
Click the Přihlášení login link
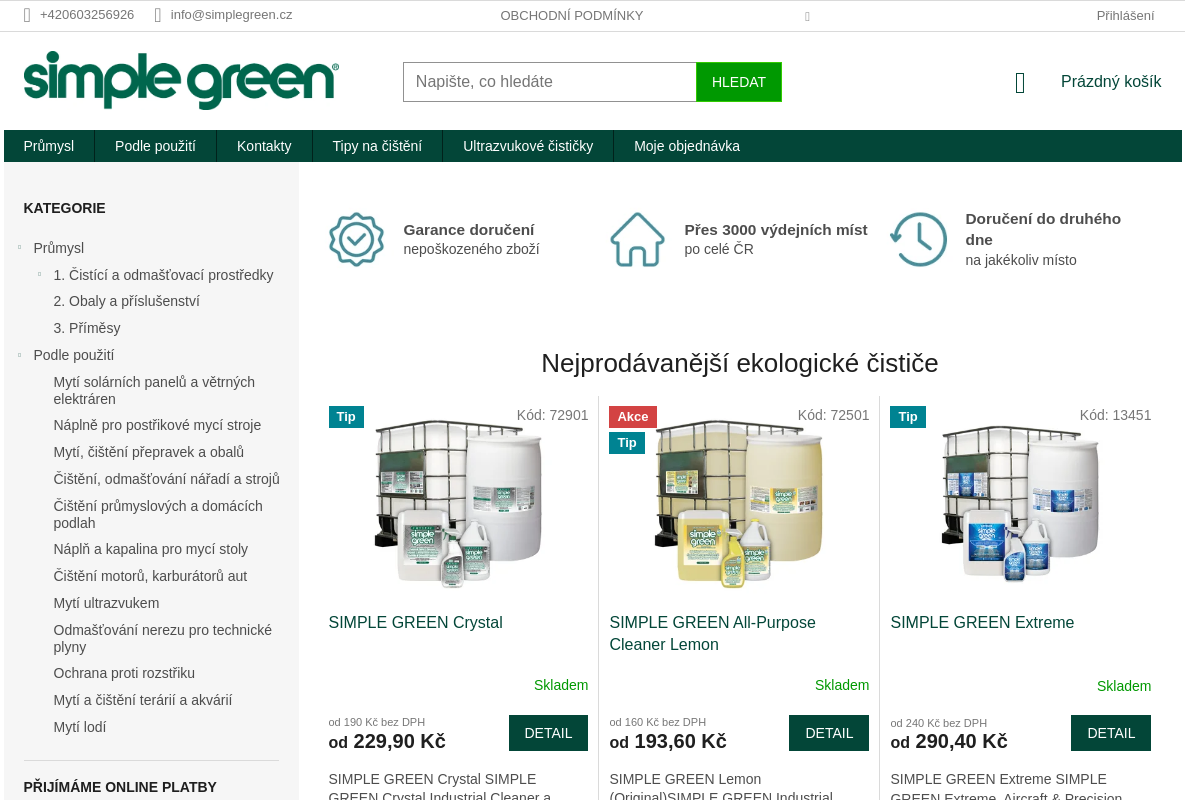point(1125,15)
